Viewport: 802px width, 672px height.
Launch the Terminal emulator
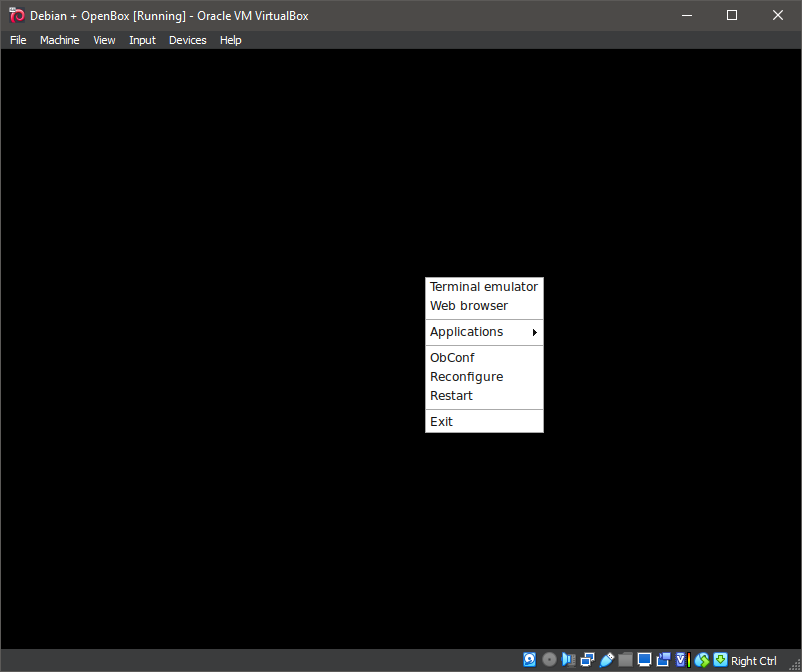484,286
